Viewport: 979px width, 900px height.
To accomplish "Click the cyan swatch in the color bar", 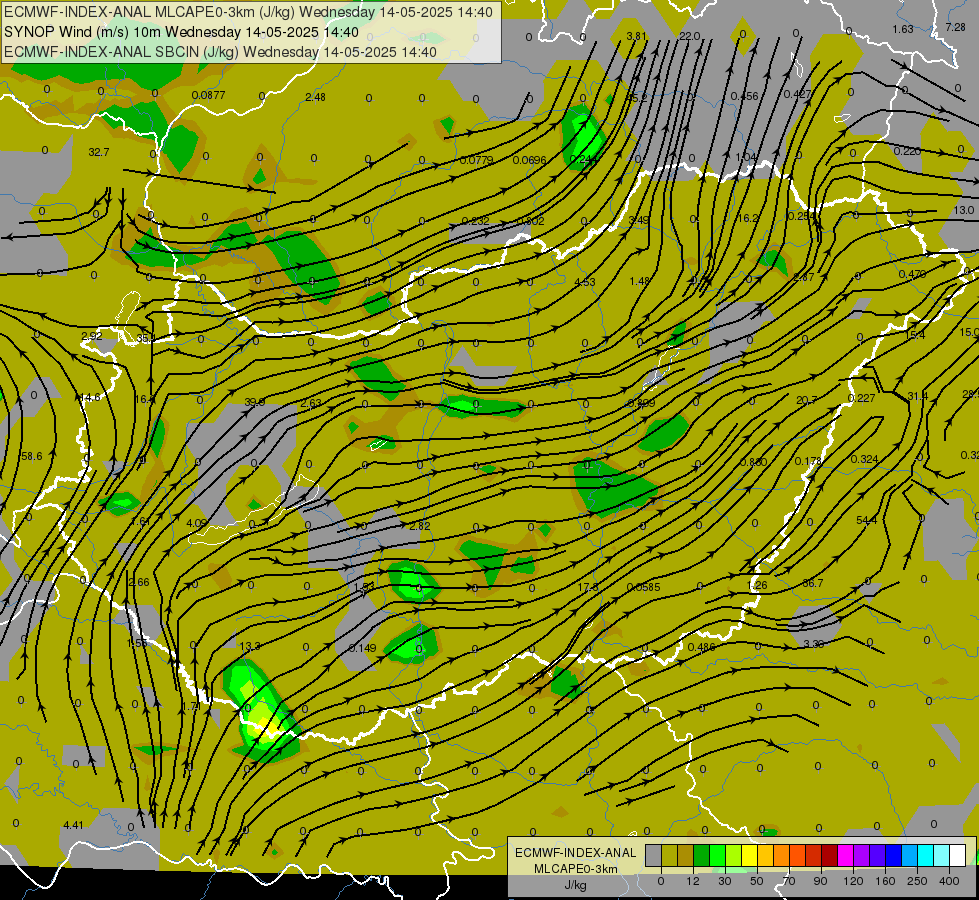I will click(x=927, y=855).
